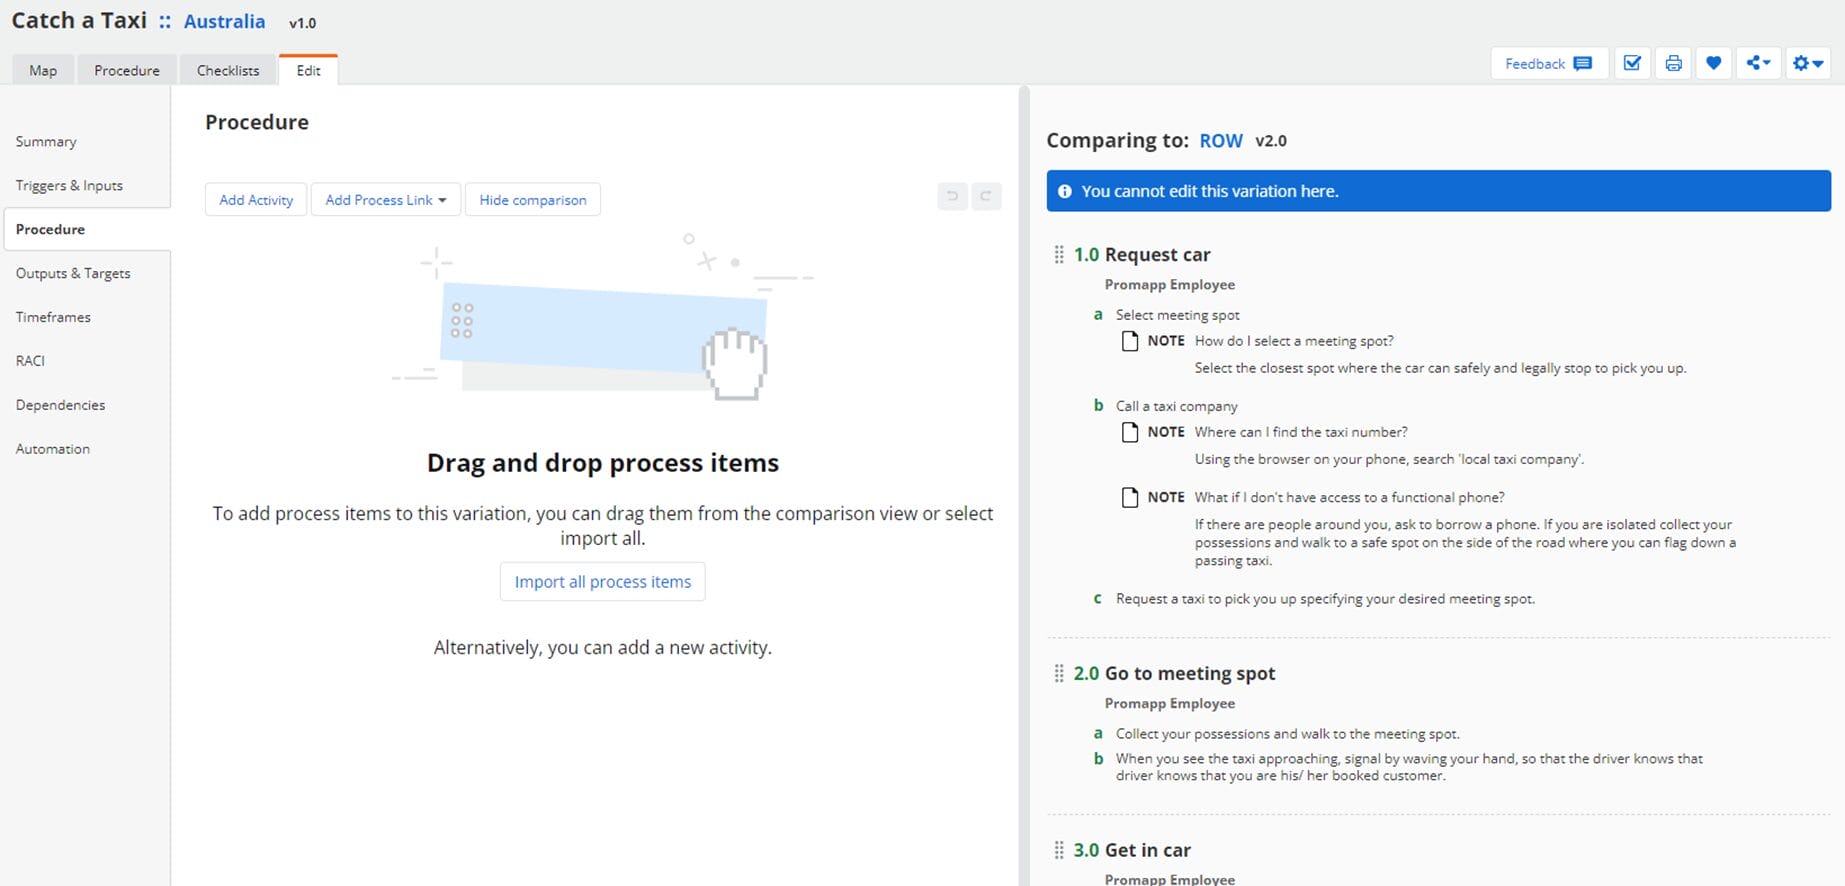Grab the drag handle for 3.0 Get in car

tap(1059, 851)
